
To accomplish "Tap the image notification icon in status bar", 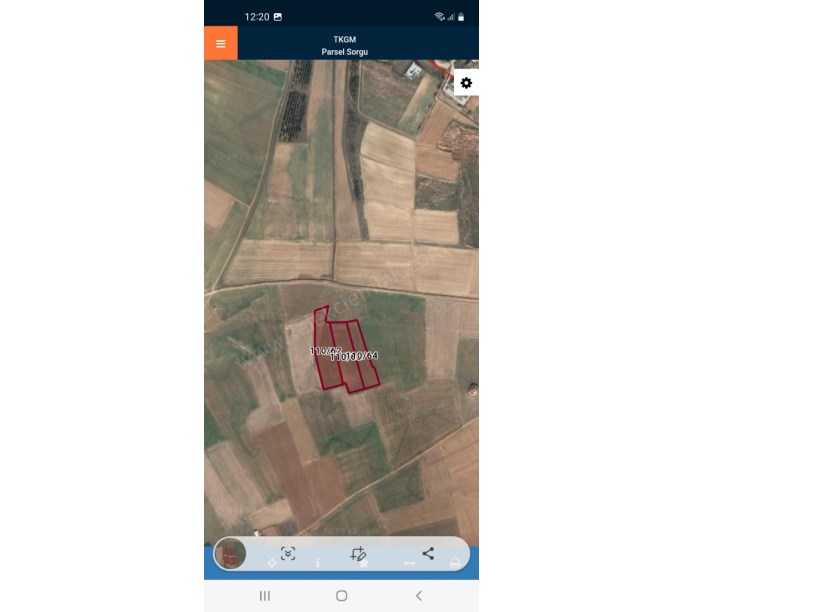I will coord(278,17).
